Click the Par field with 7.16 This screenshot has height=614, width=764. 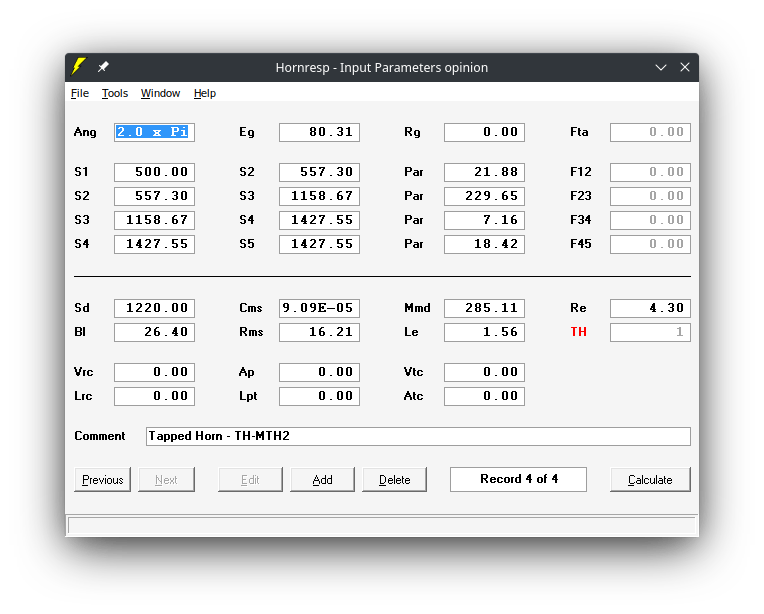pos(484,220)
